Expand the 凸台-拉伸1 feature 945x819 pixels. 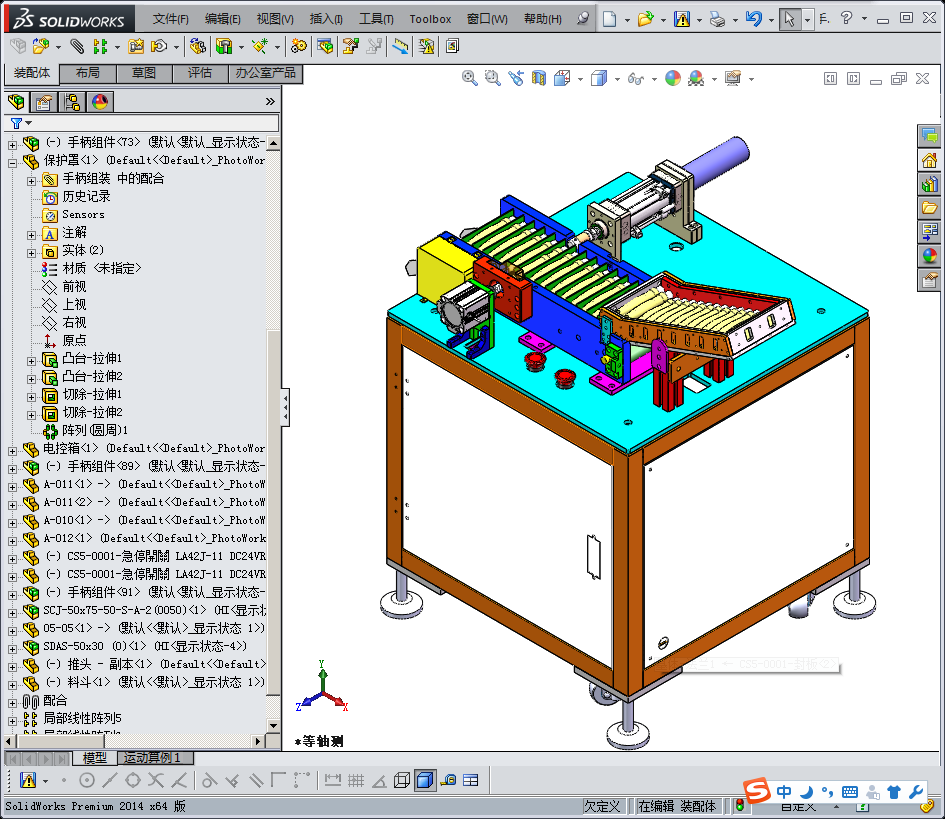point(31,361)
